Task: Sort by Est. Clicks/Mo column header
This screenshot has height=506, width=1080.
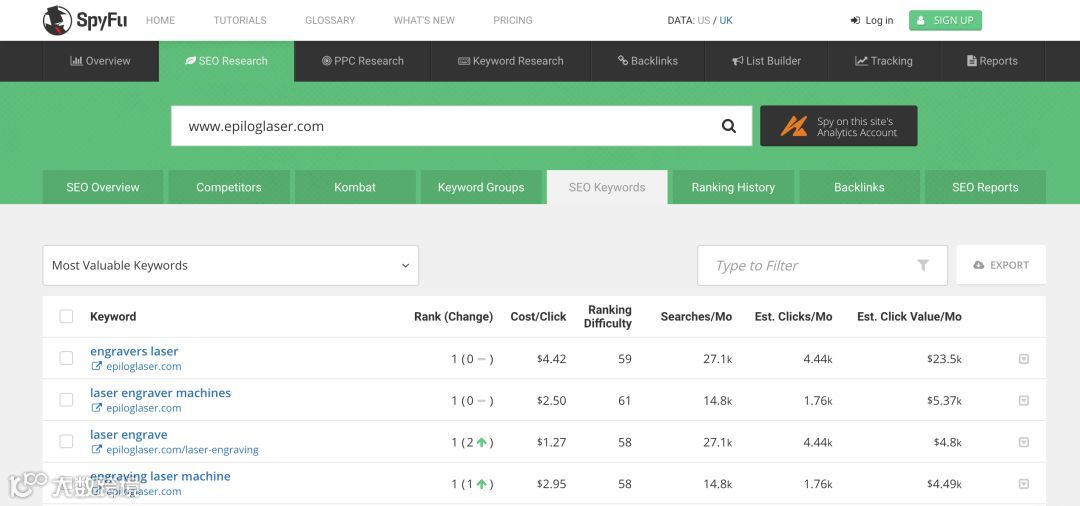Action: 793,317
